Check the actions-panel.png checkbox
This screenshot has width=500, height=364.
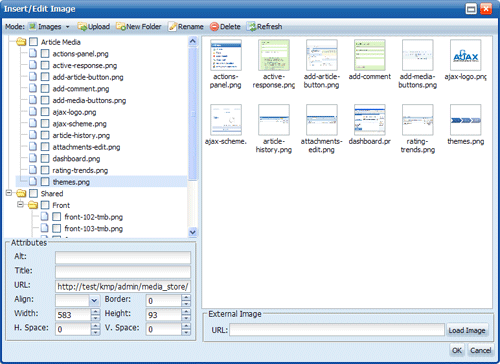click(x=45, y=54)
